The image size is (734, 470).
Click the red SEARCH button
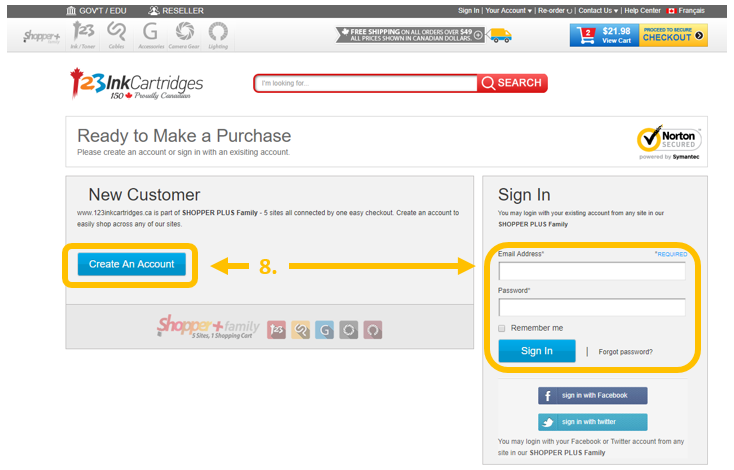(x=512, y=83)
